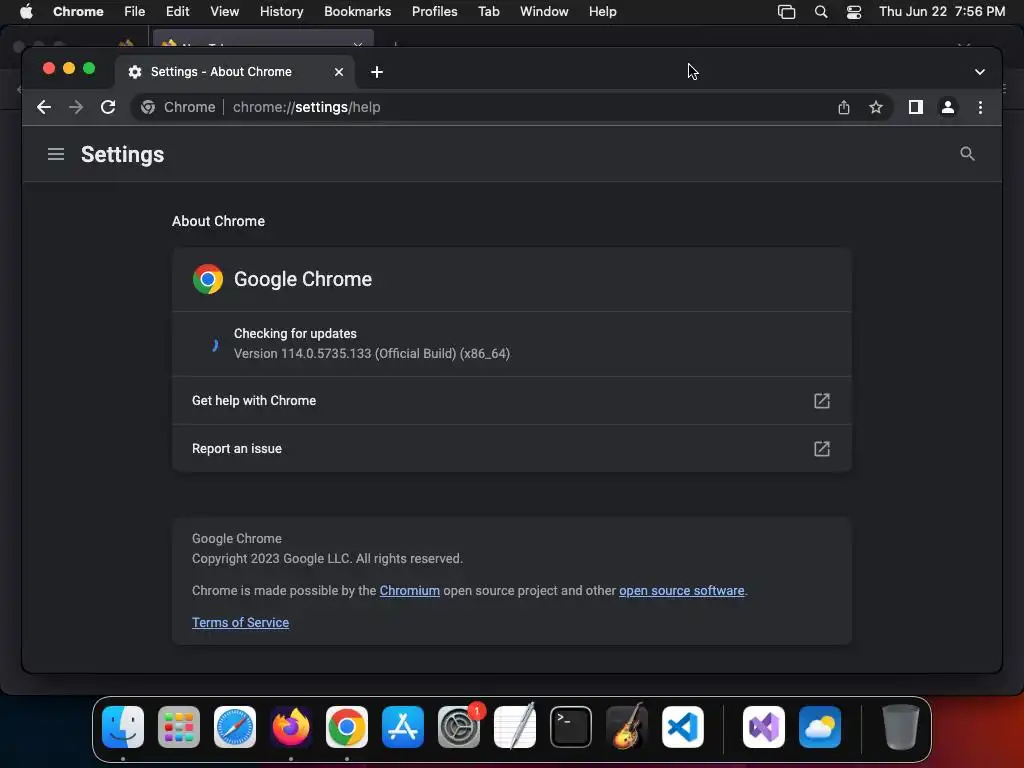Open the Profiles menu
Screen dimensions: 1024x768
point(434,11)
